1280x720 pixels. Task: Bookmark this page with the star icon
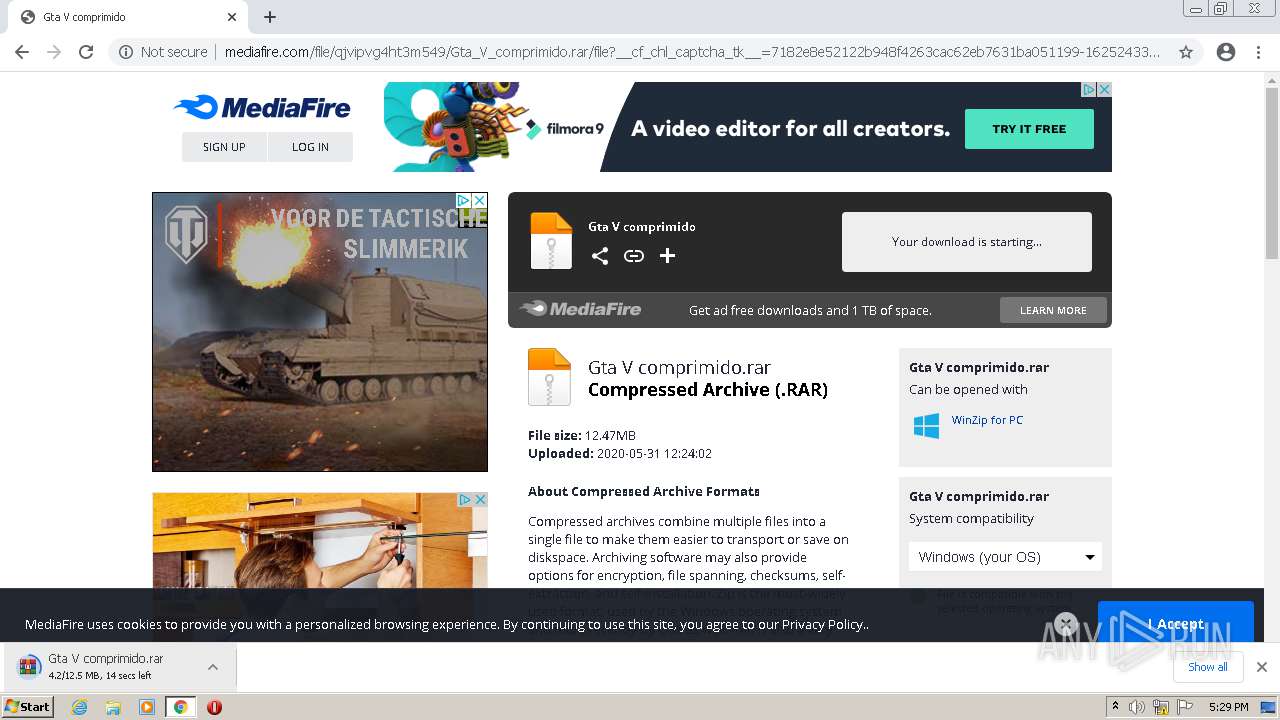(x=1186, y=52)
